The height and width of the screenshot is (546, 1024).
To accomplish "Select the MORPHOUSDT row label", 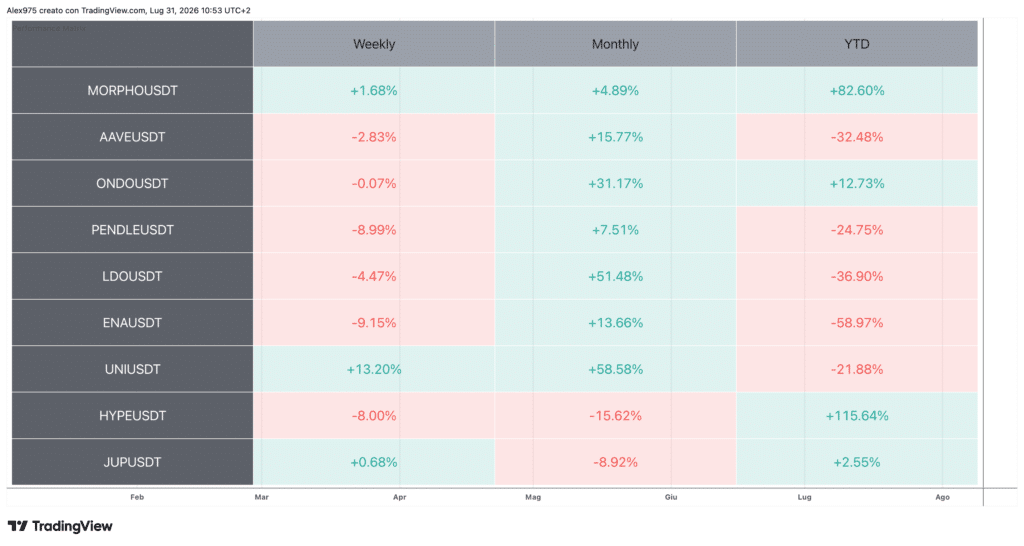I will tap(133, 91).
